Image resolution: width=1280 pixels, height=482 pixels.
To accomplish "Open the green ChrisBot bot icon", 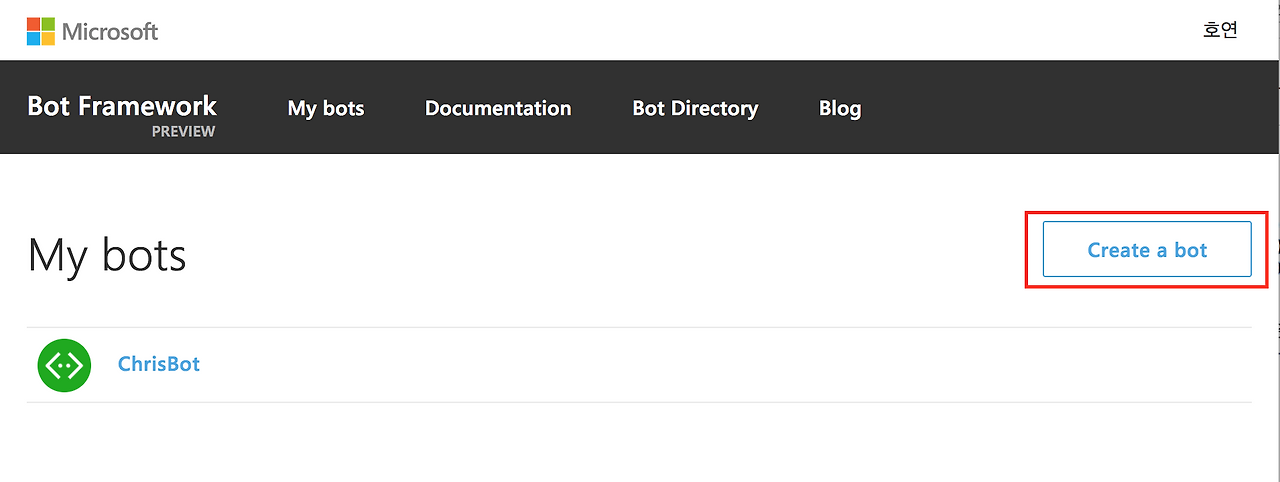I will (64, 365).
